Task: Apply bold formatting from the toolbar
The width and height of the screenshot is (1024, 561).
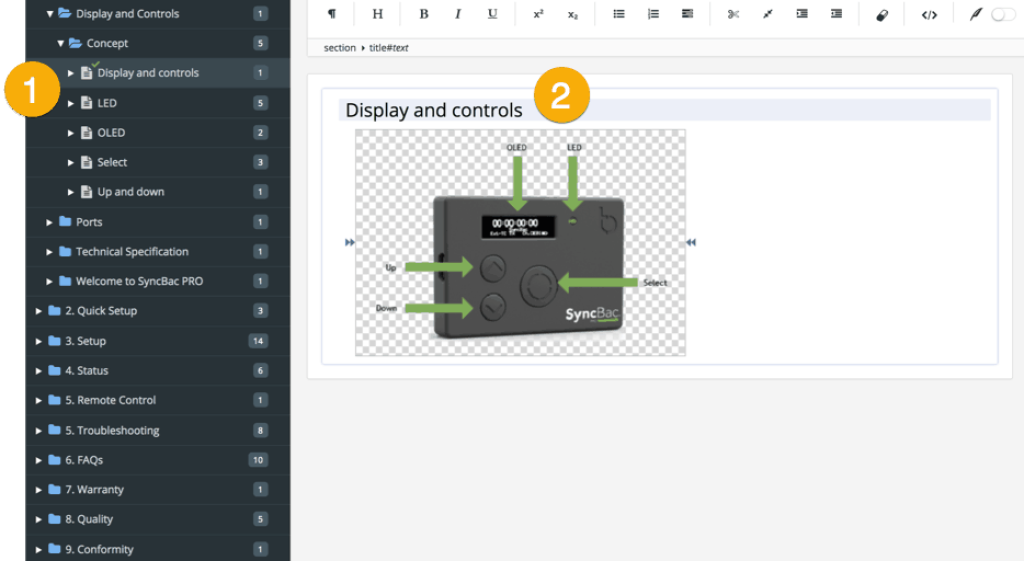Action: click(424, 15)
